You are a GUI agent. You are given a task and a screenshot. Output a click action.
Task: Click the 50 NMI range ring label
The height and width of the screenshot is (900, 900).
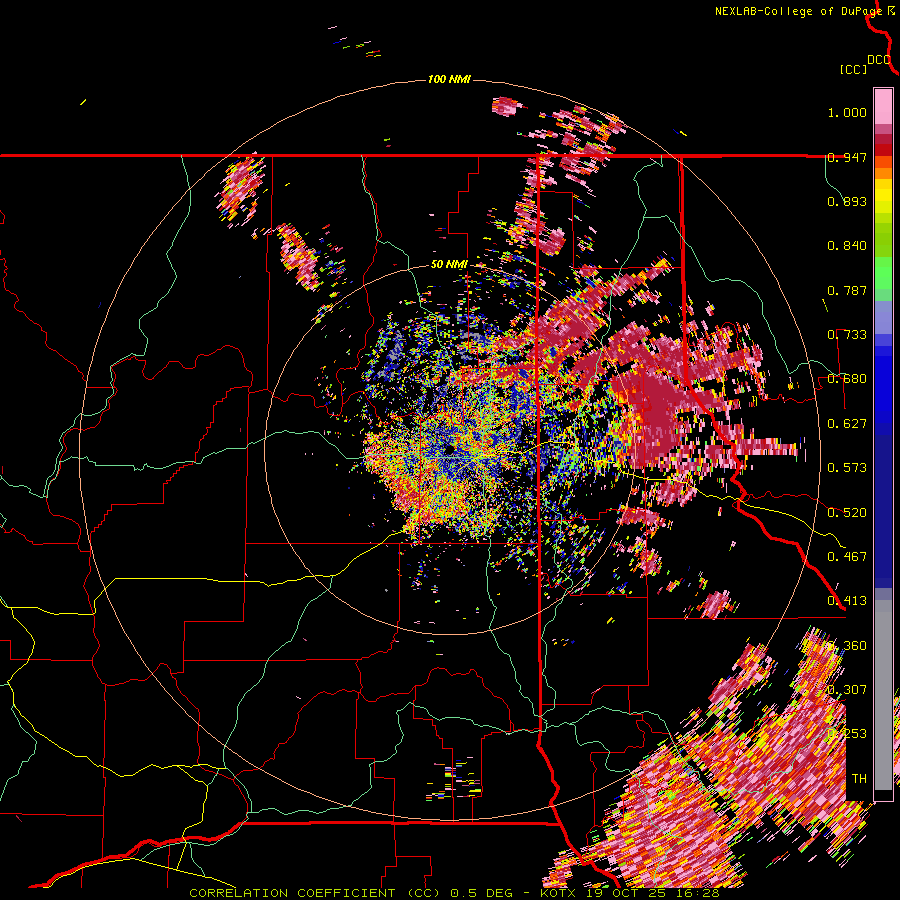(x=449, y=265)
